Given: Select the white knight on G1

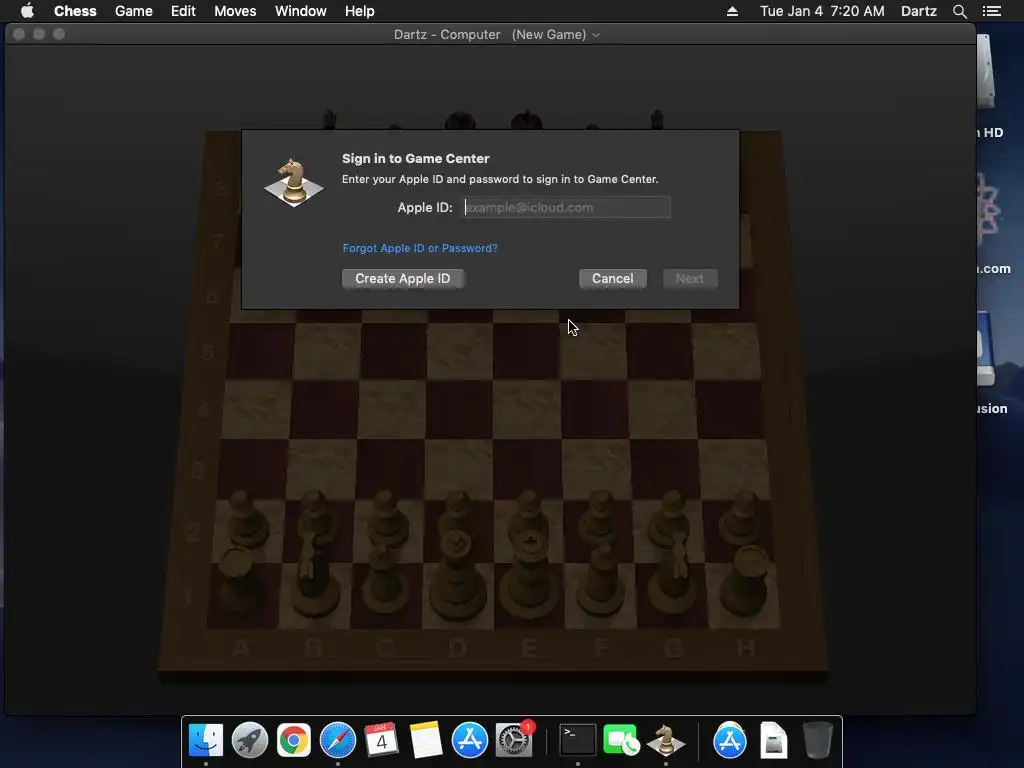Looking at the screenshot, I should [674, 571].
